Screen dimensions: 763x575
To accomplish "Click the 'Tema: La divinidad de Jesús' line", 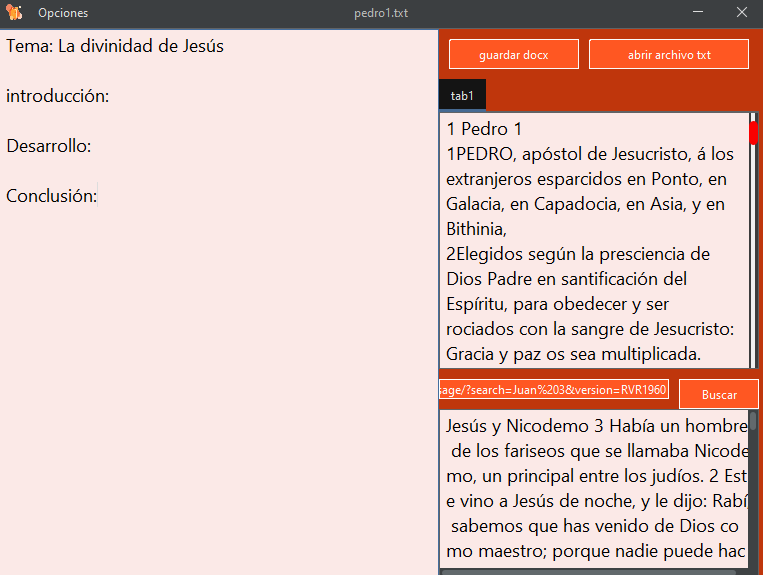I will (115, 46).
